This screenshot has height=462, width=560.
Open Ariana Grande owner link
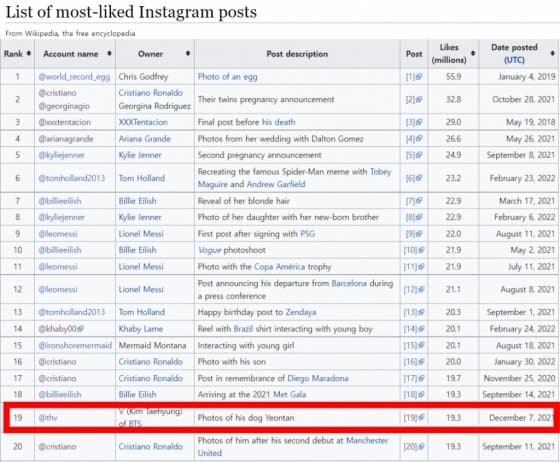tap(145, 139)
